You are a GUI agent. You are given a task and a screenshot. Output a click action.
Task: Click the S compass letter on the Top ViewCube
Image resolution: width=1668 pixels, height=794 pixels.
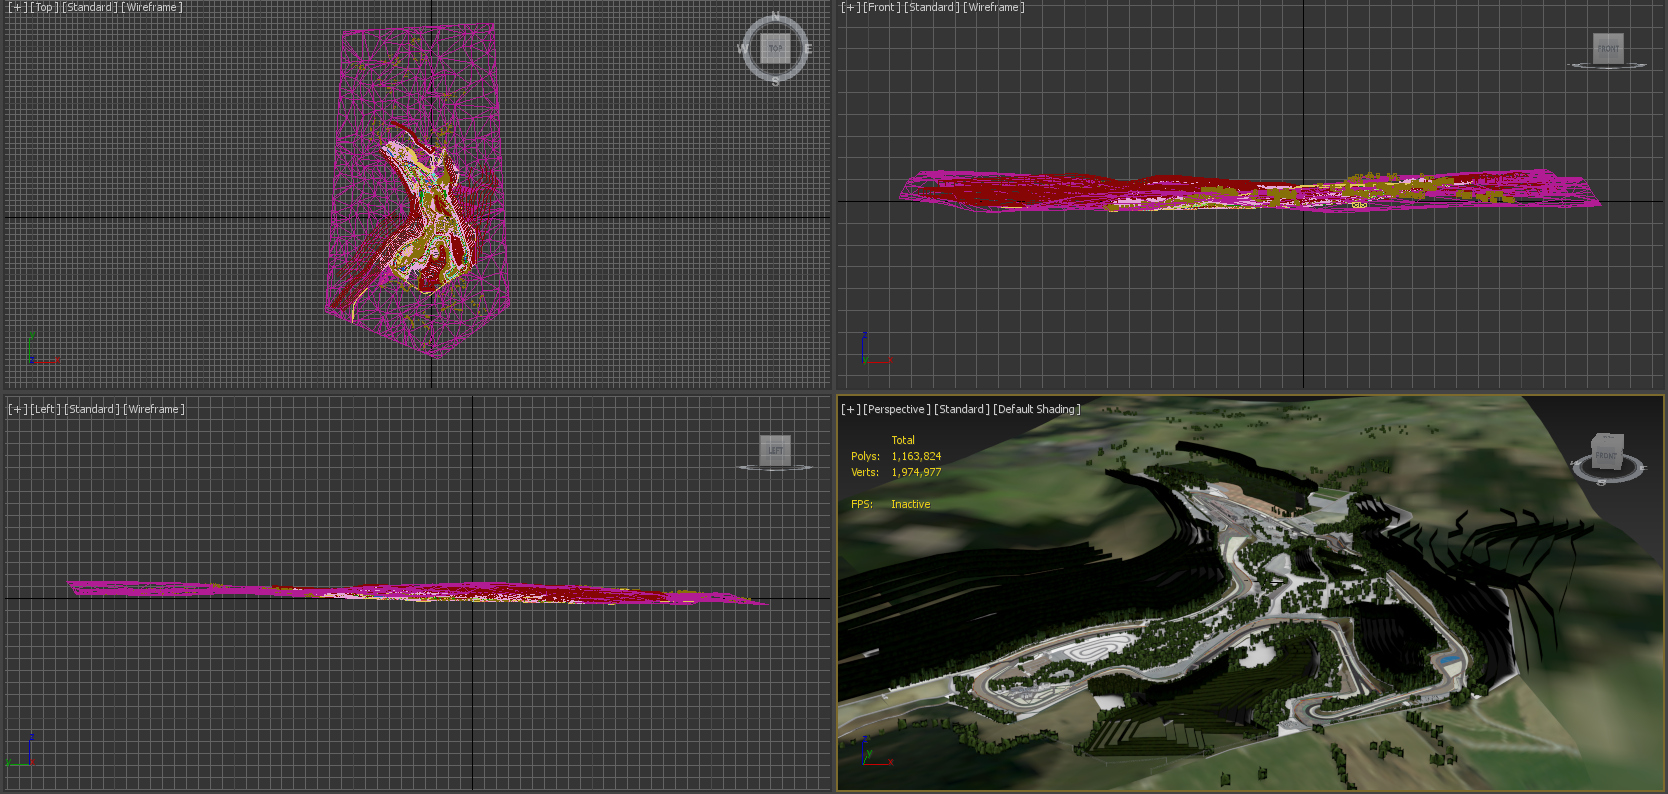pos(775,80)
